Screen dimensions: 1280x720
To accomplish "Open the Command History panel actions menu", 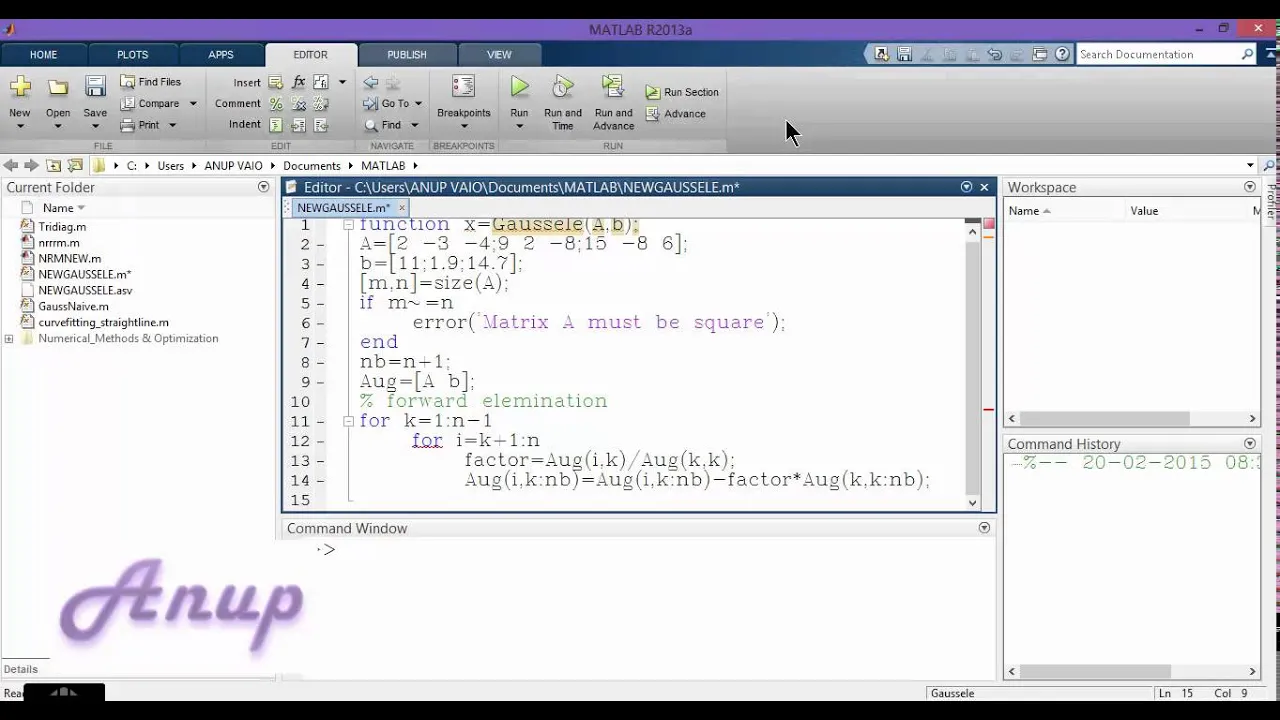I will [1249, 444].
